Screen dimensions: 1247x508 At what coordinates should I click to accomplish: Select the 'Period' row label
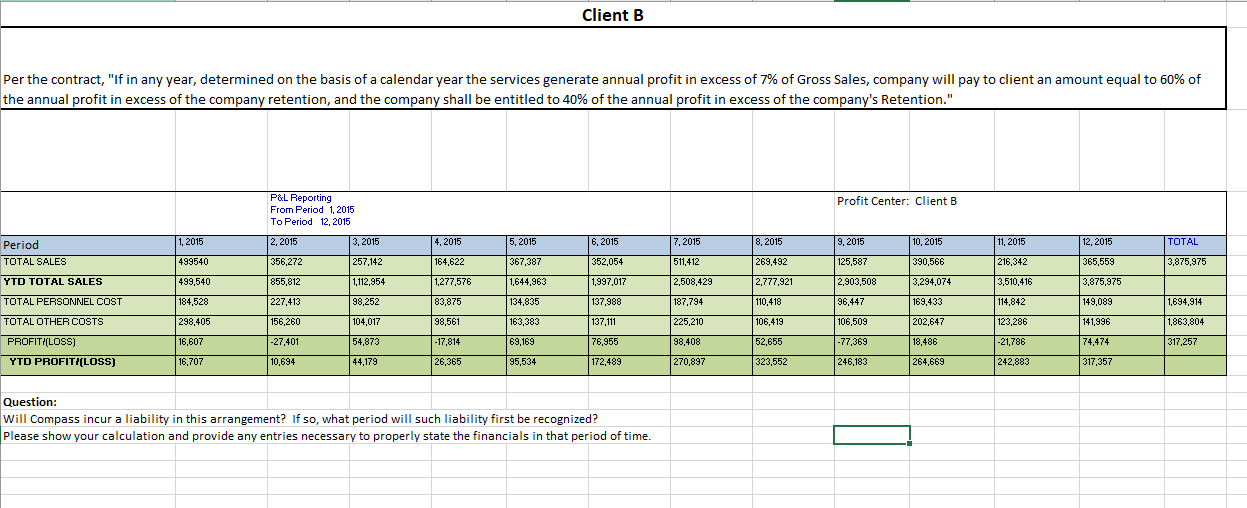click(87, 244)
